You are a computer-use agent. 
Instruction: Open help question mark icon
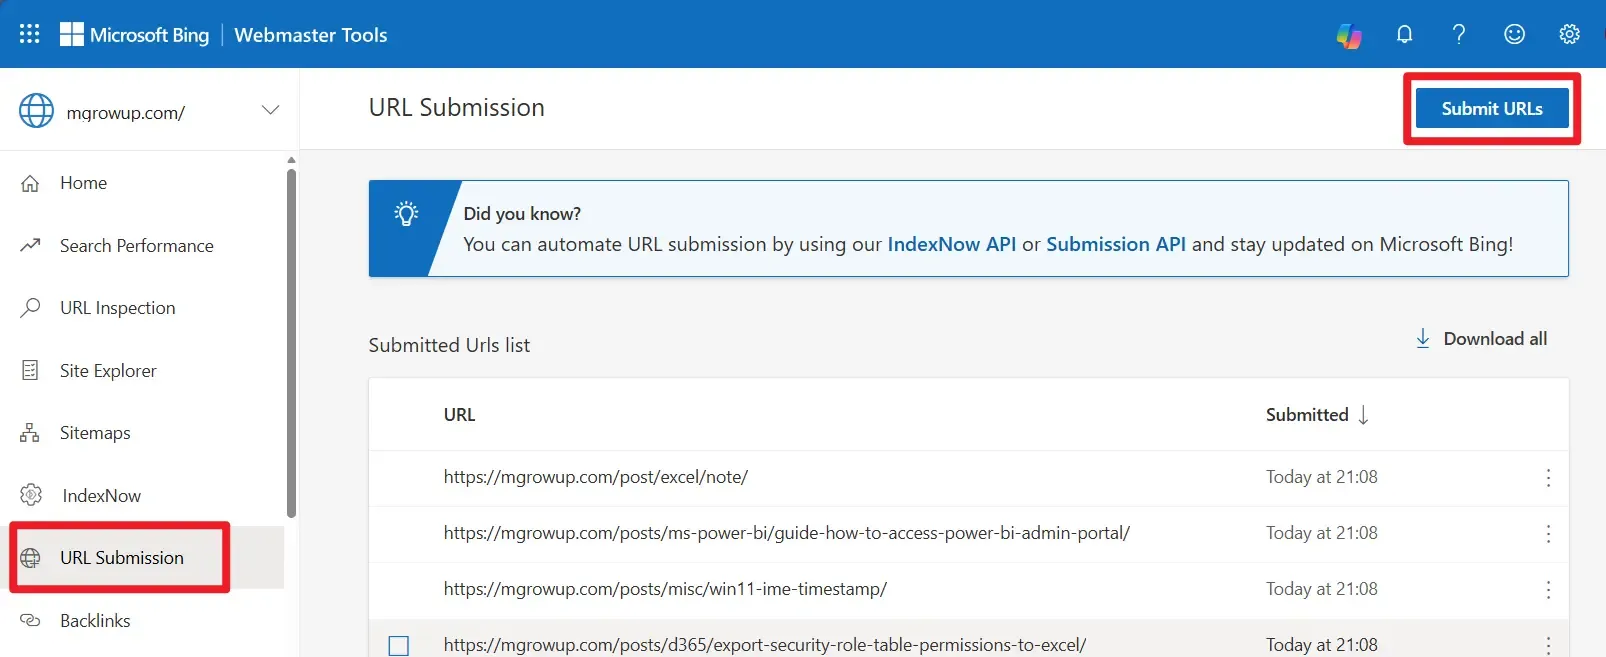click(x=1459, y=35)
